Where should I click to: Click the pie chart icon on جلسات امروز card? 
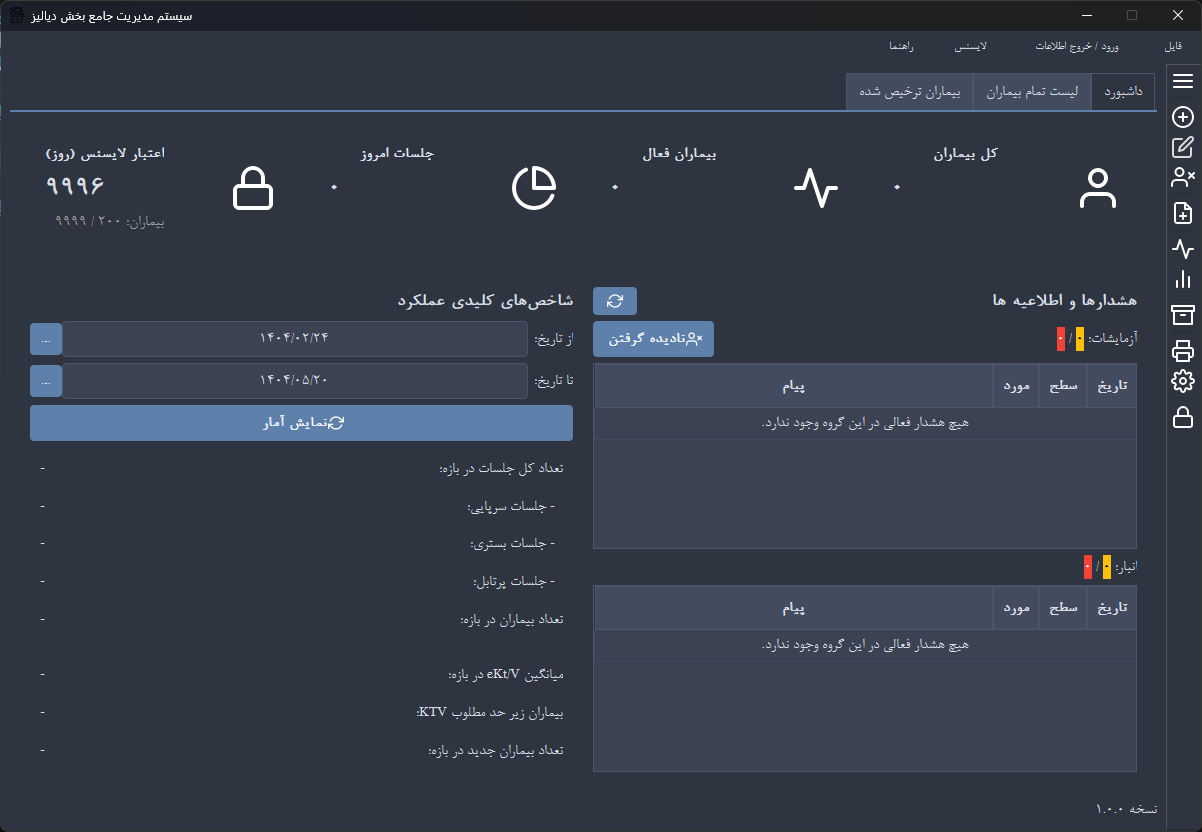point(534,188)
